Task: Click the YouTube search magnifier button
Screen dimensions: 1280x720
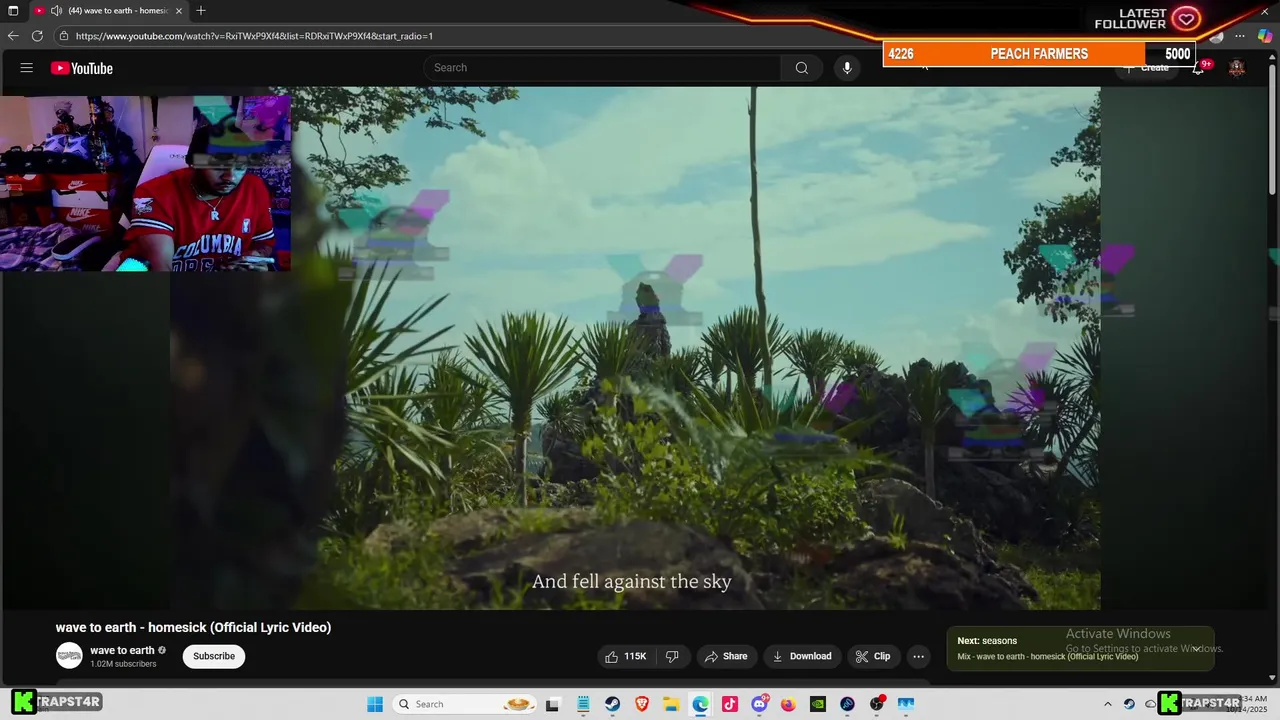Action: [801, 68]
